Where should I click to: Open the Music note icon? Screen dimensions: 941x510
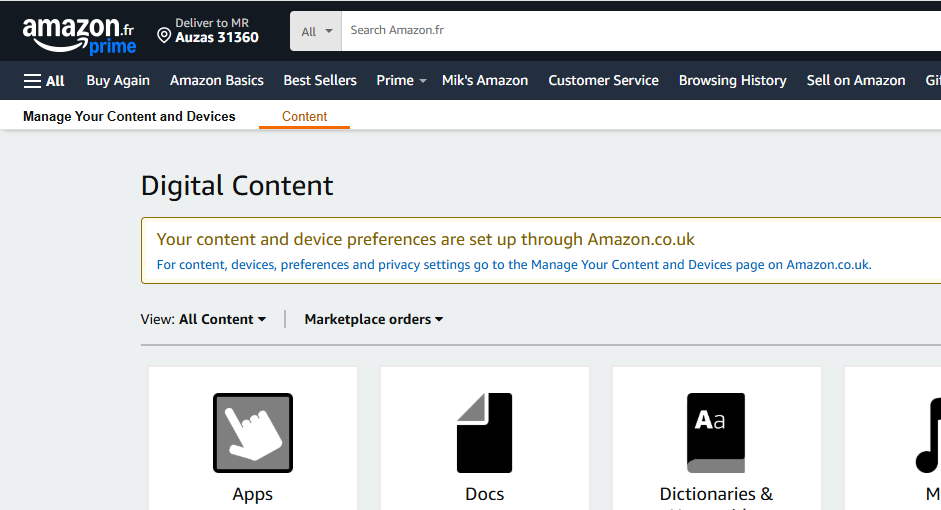928,435
